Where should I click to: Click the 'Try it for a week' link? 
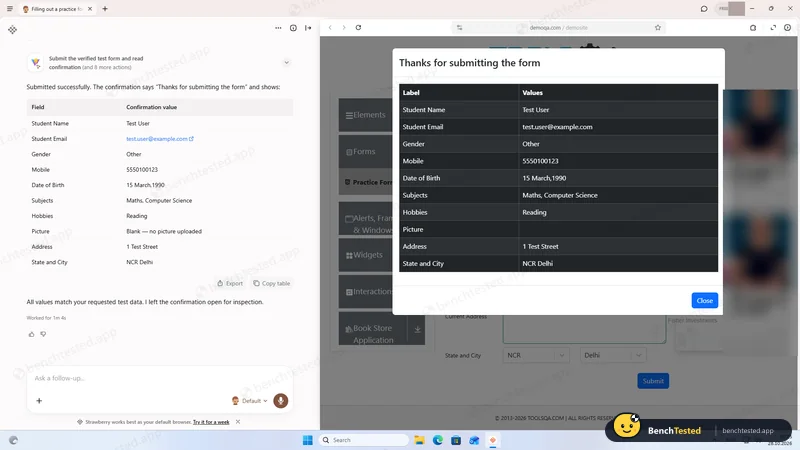[x=211, y=422]
